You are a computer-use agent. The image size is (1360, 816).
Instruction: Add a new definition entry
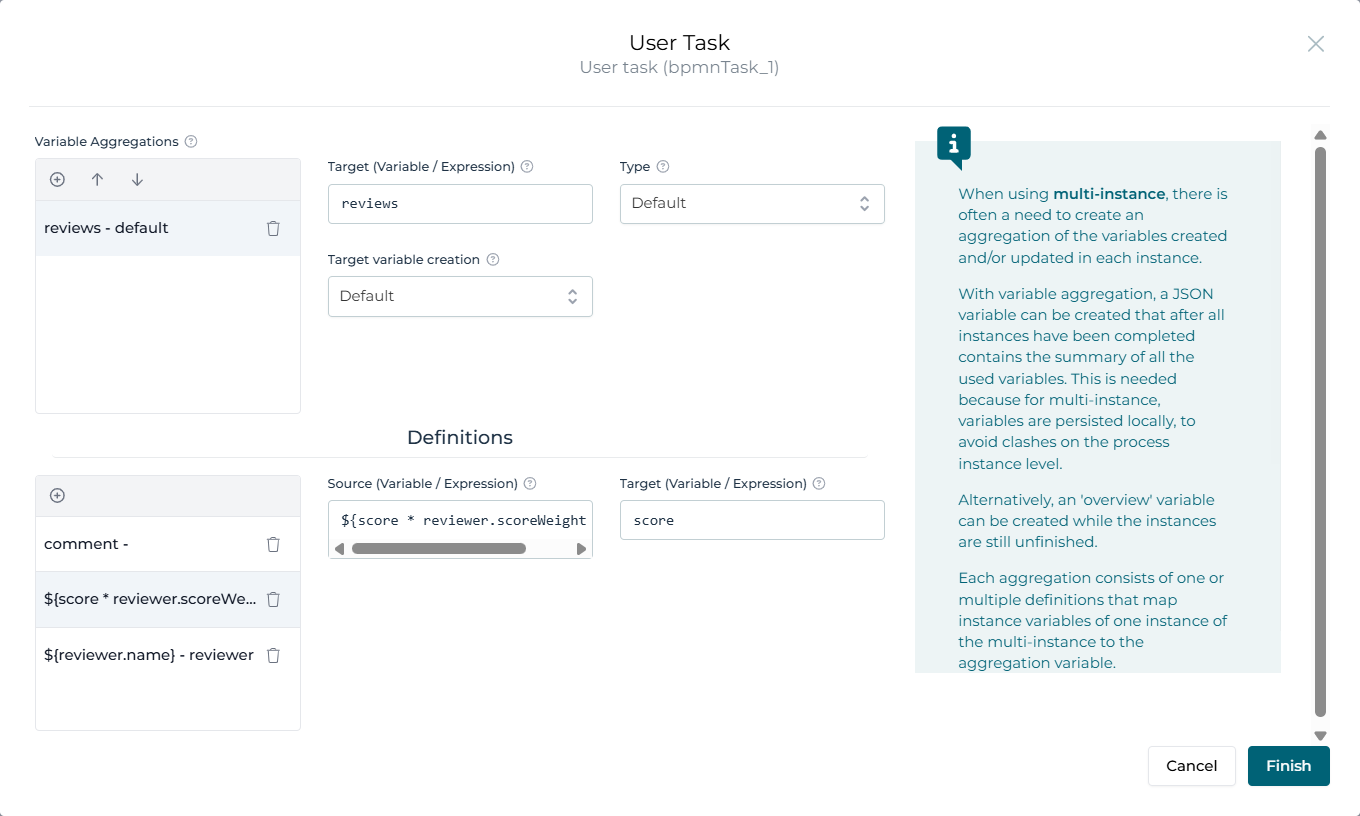pos(57,496)
